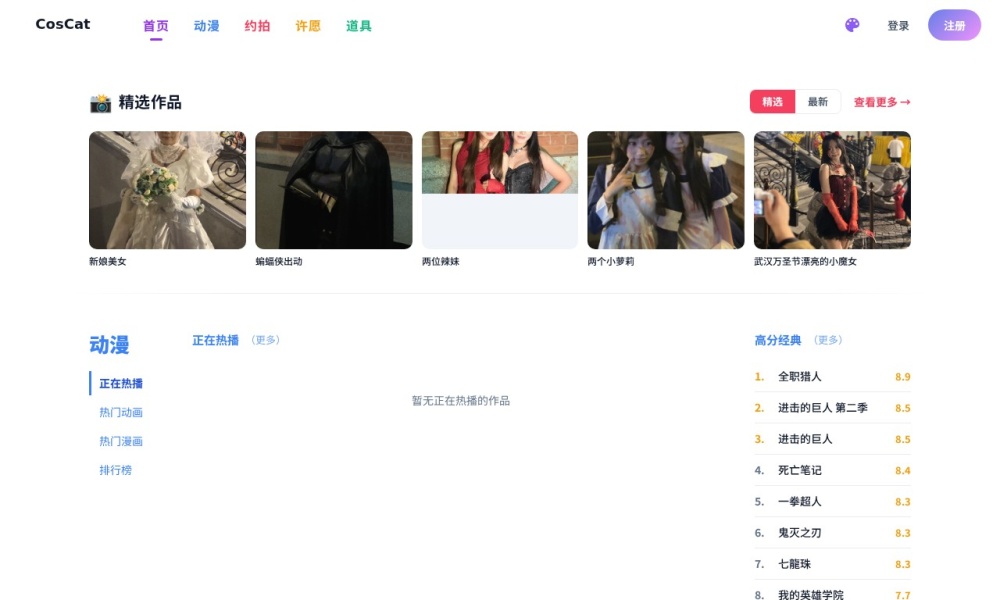
Task: Open the 两个小萝莉 thumbnail
Action: pyautogui.click(x=666, y=190)
